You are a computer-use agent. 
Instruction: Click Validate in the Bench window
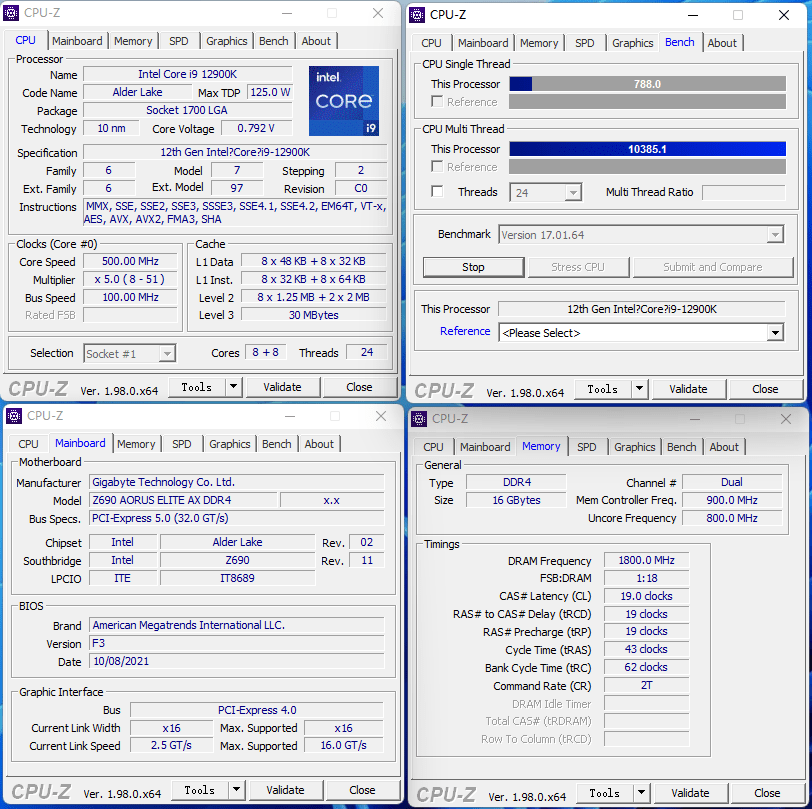pyautogui.click(x=688, y=389)
